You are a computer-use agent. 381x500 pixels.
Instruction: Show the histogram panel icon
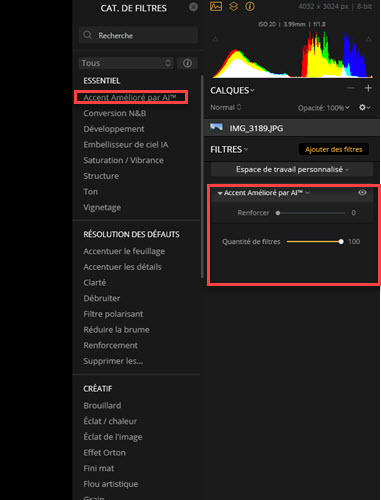tap(216, 6)
